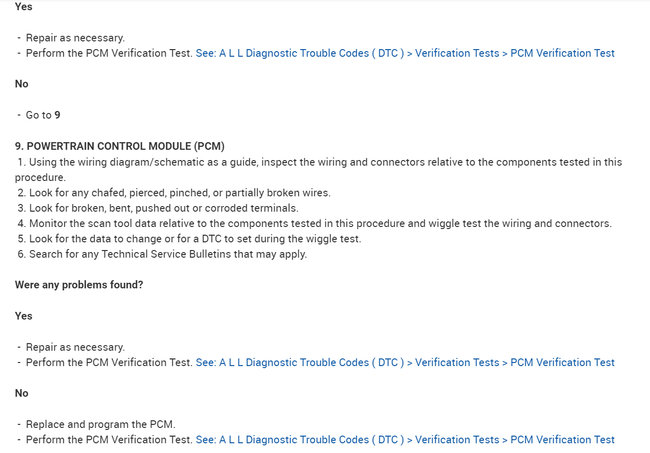Image resolution: width=650 pixels, height=453 pixels.
Task: Click the 'Were any problems found?' question
Action: click(x=79, y=285)
